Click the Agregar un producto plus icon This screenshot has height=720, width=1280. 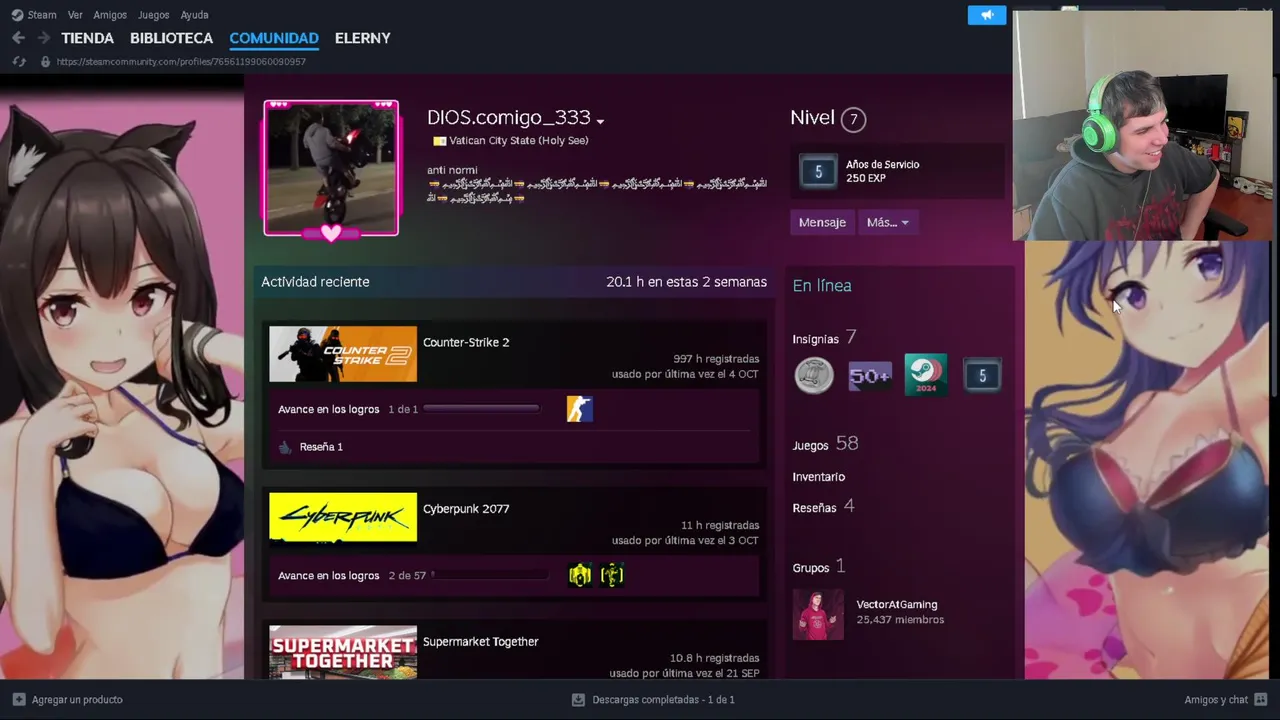coord(18,700)
